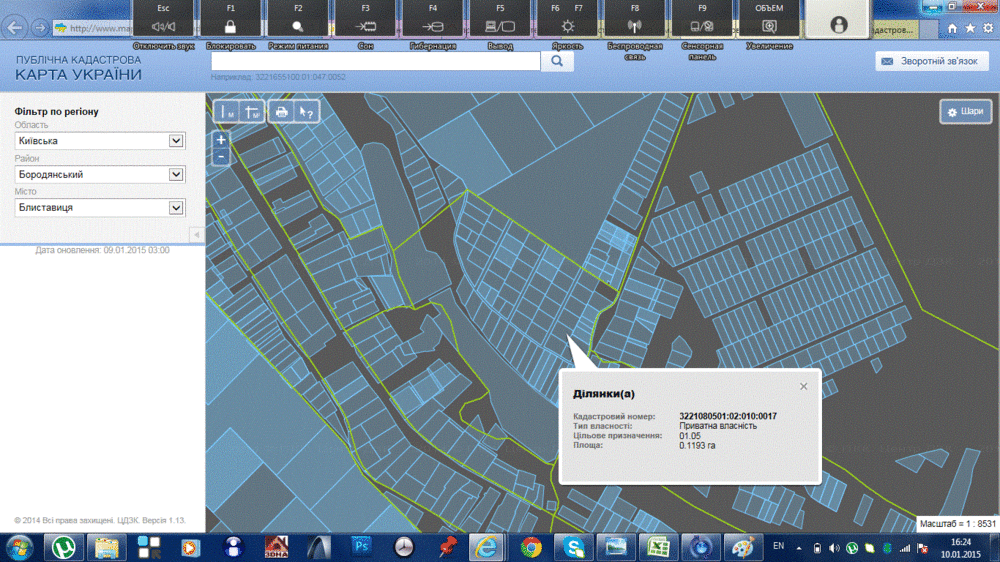This screenshot has height=562, width=1000.
Task: Expand the Область dropdown showing Київська
Action: 176,141
